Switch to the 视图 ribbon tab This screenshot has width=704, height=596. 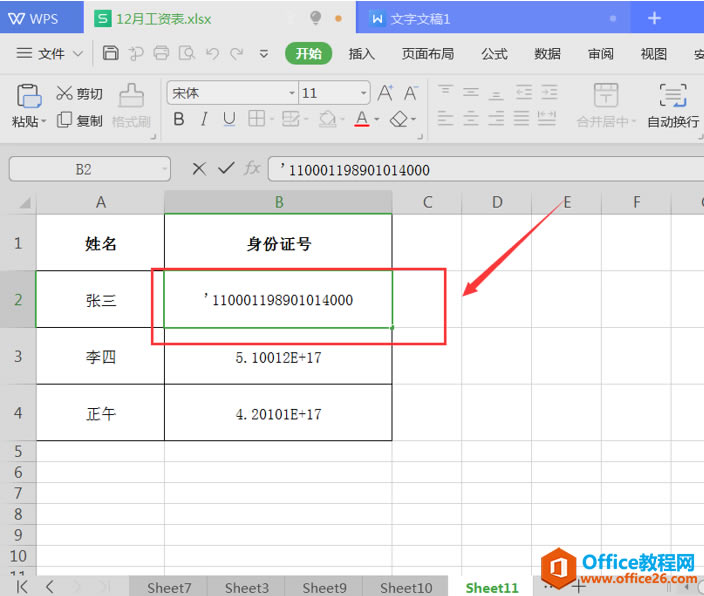click(654, 54)
